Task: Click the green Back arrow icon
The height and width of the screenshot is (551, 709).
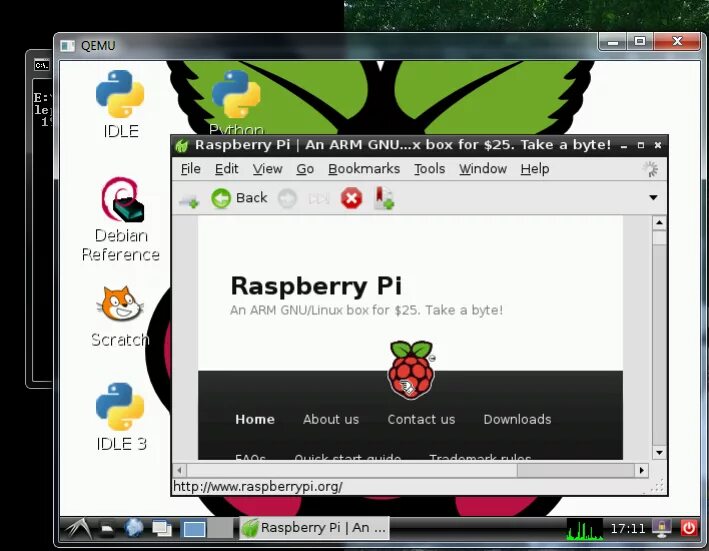Action: pyautogui.click(x=221, y=198)
